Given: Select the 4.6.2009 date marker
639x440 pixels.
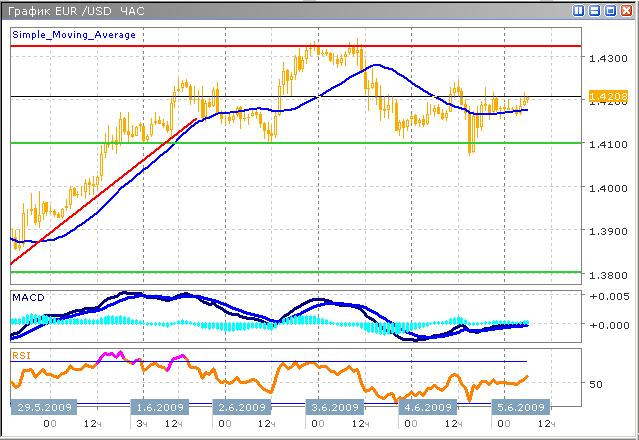Looking at the screenshot, I should point(426,407).
